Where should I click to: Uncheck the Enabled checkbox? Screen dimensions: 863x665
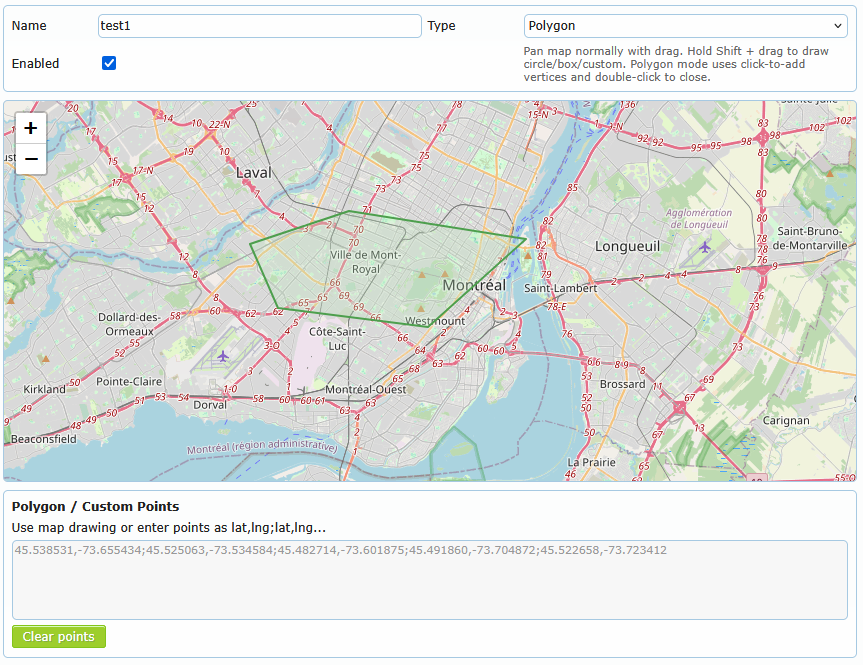[x=109, y=63]
